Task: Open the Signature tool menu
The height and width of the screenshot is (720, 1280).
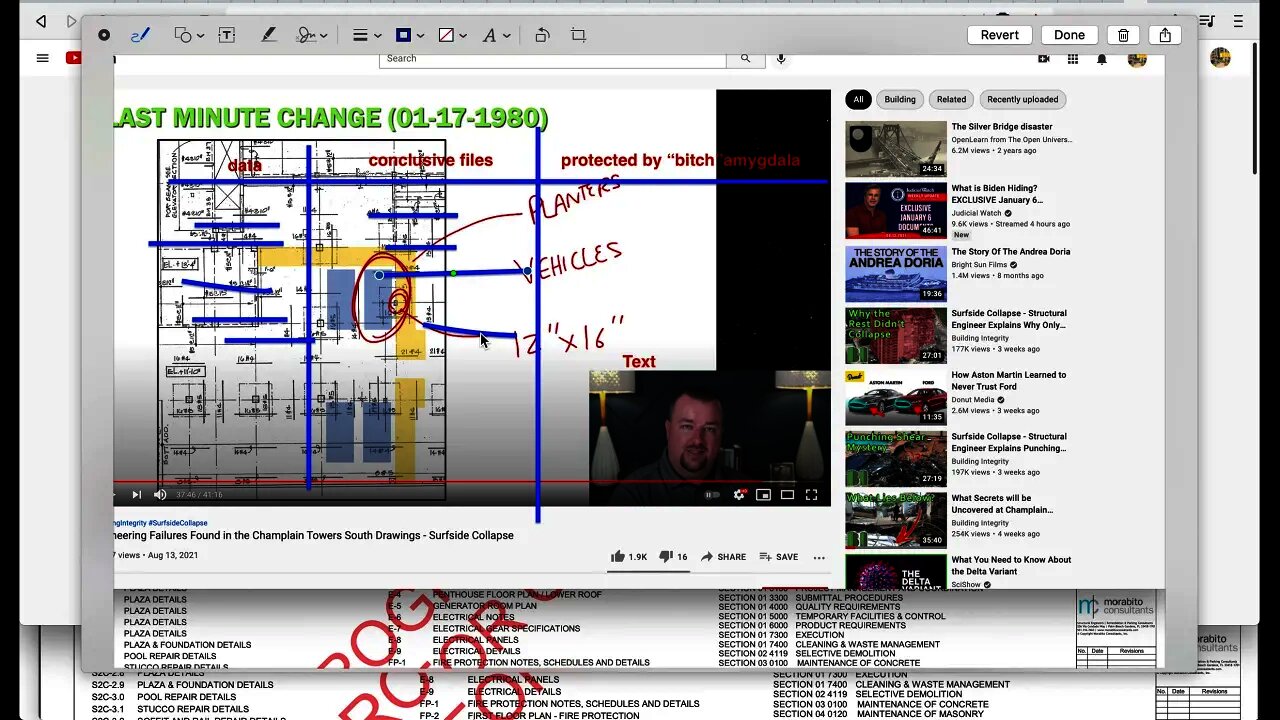Action: [311, 35]
